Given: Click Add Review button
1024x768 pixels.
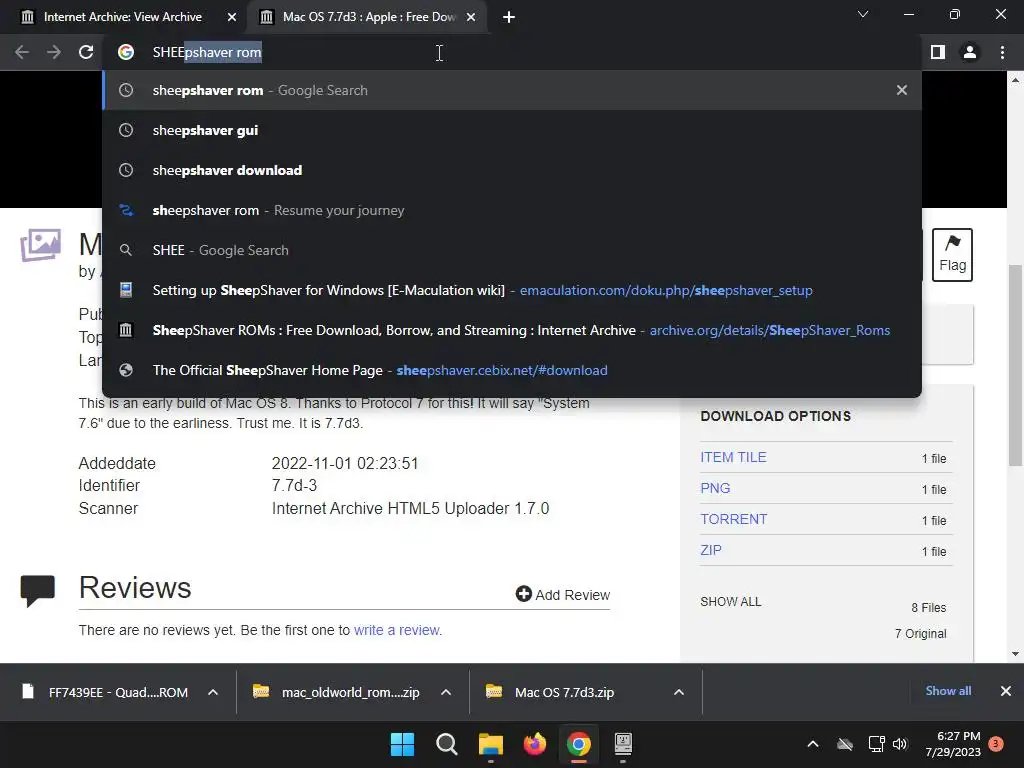Looking at the screenshot, I should 562,594.
